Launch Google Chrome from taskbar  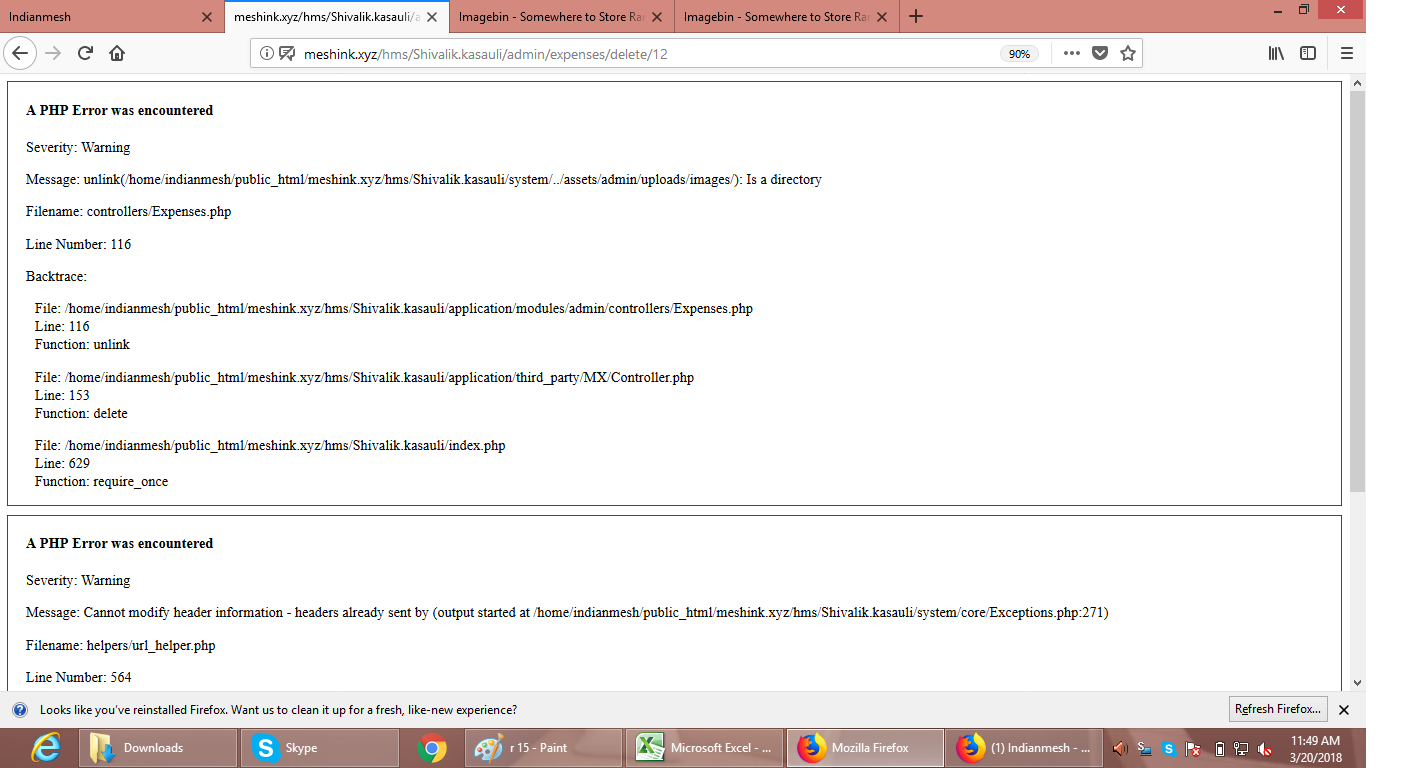(x=432, y=748)
